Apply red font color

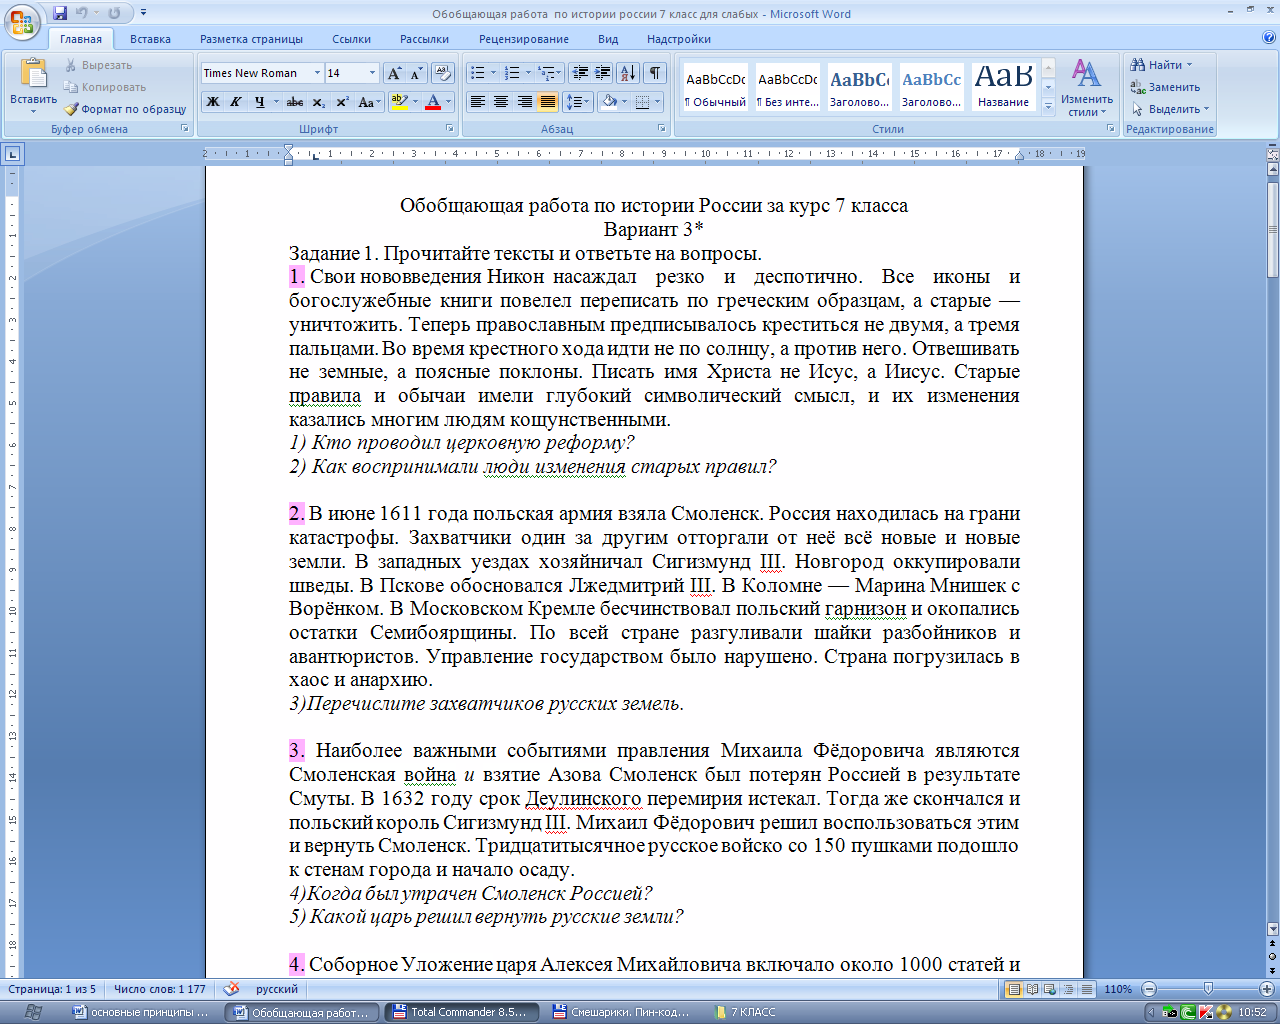[x=433, y=102]
